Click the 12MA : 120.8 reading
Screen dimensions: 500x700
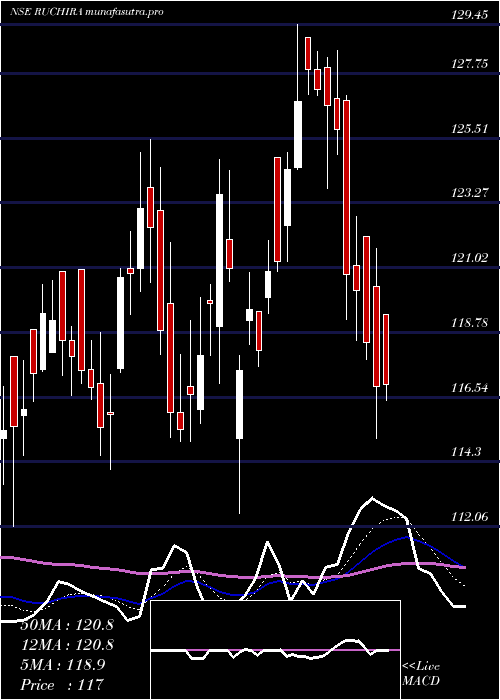point(67,645)
